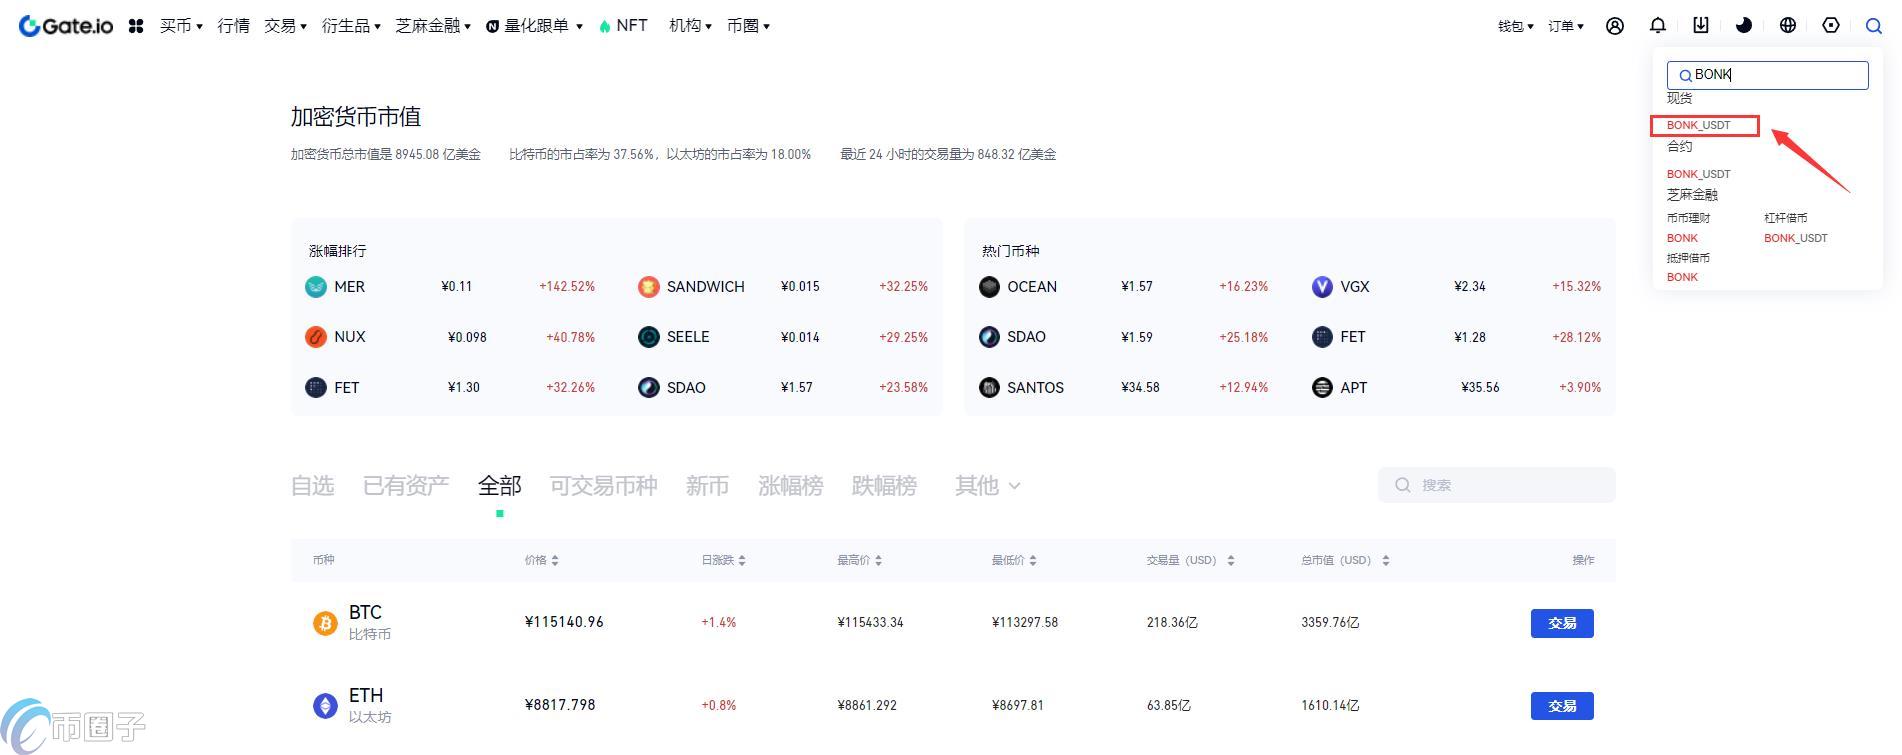Click the SANTOS coin icon
Screen dimensions: 1902x755
(x=989, y=387)
